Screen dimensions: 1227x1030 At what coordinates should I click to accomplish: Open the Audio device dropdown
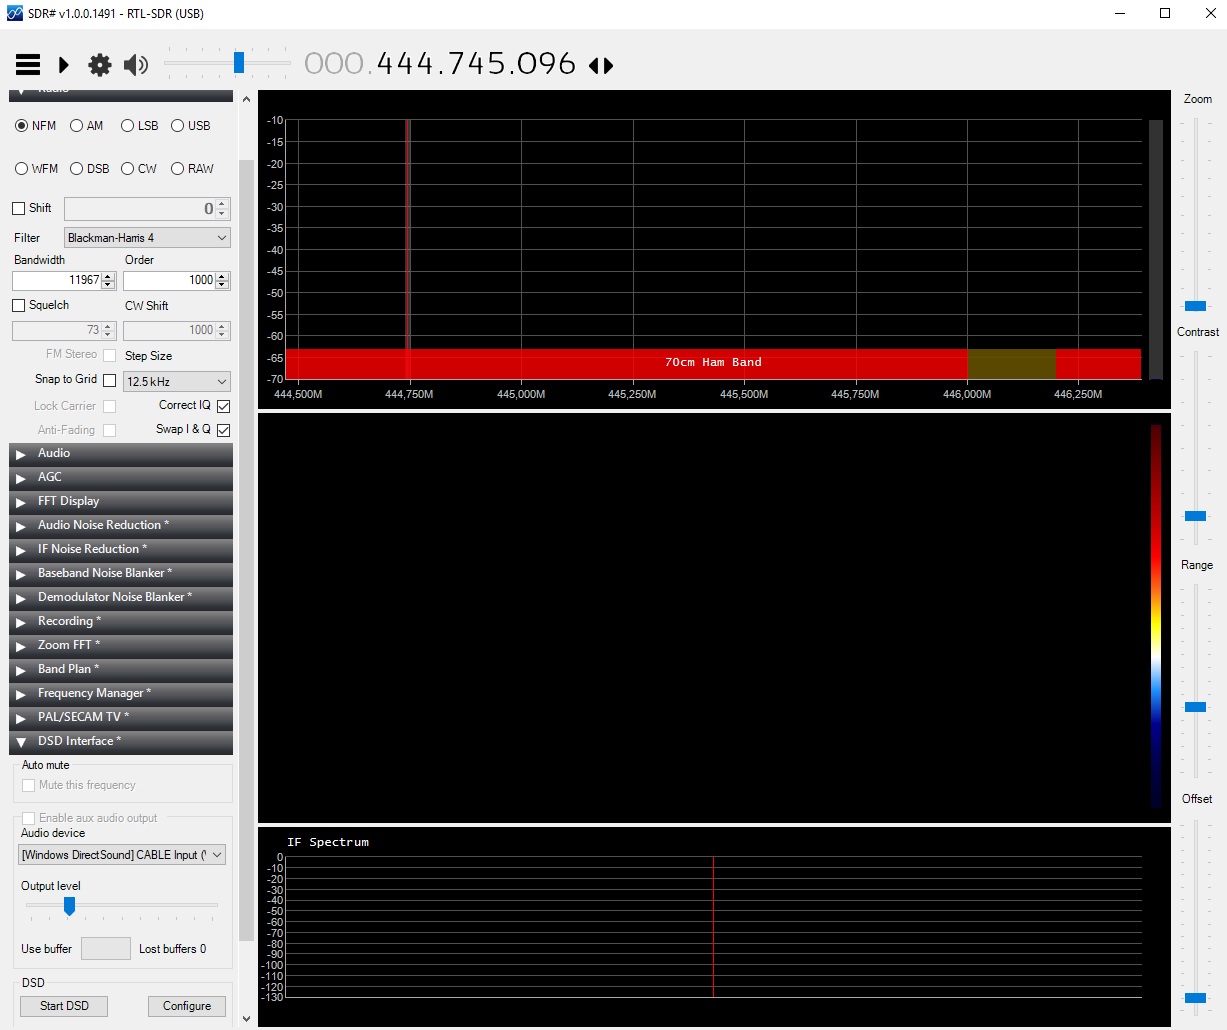122,855
